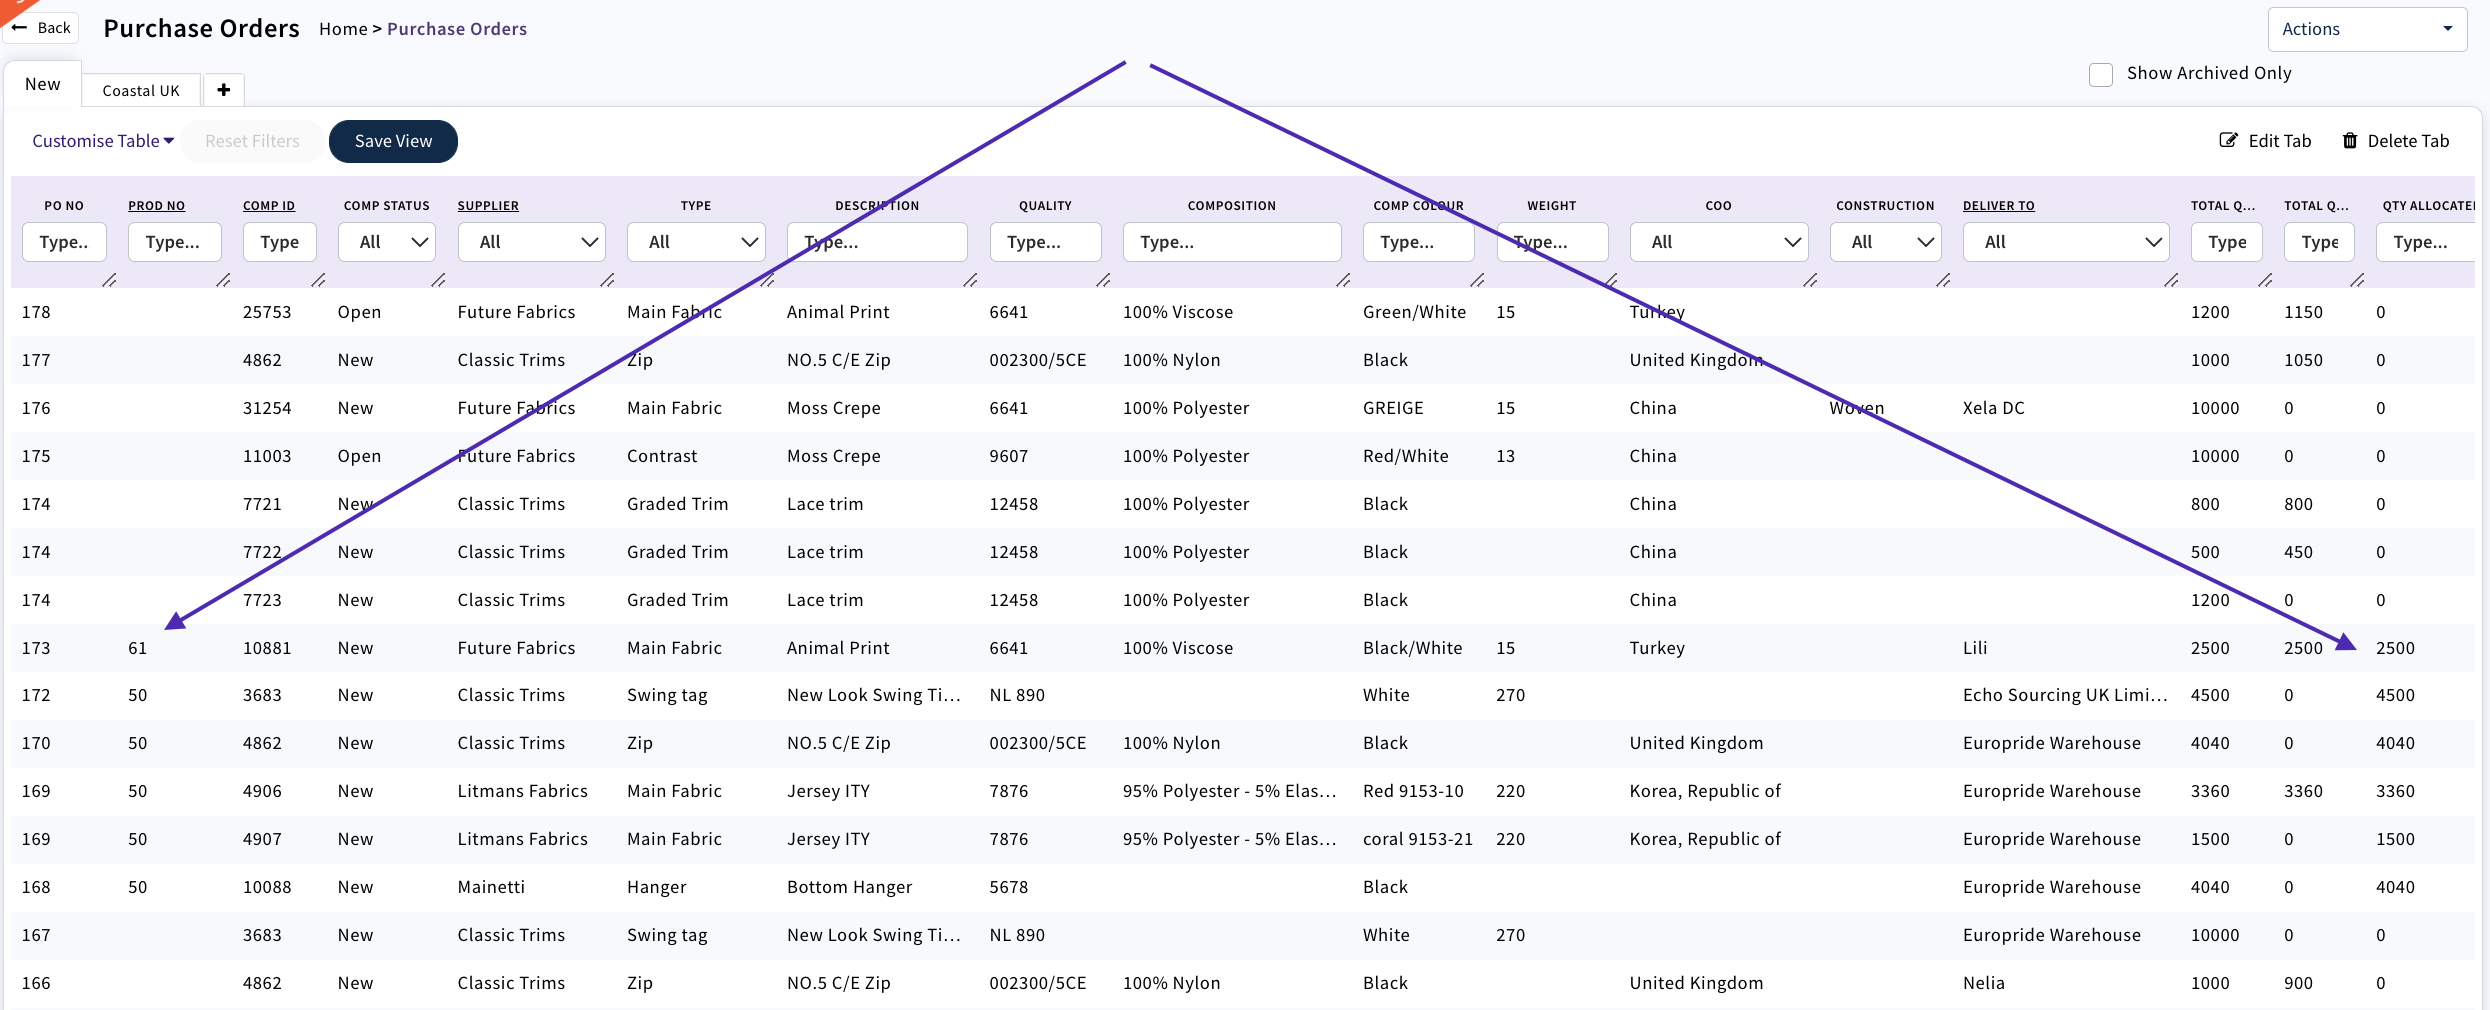
Task: Open the Comp Status filter dropdown
Action: click(x=387, y=242)
